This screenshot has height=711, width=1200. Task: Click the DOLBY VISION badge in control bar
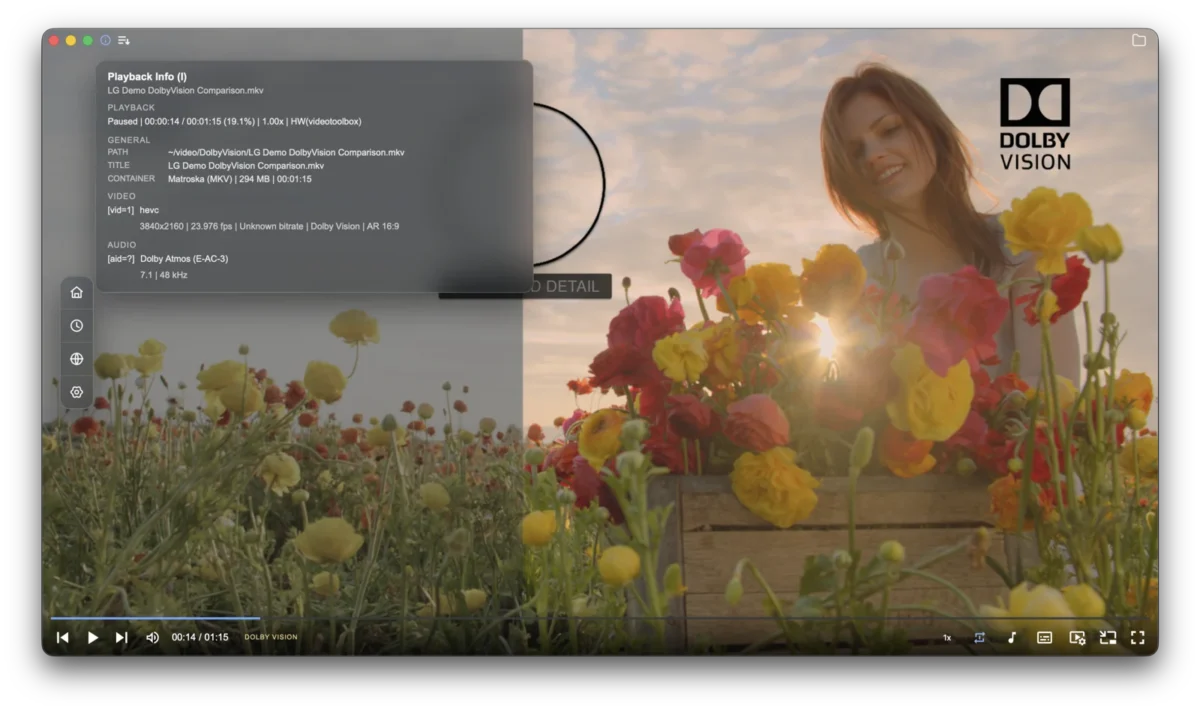271,637
